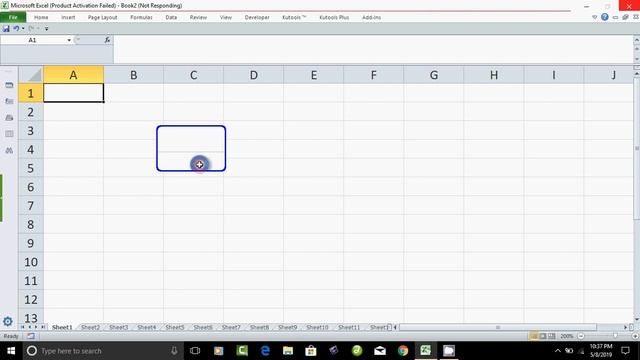Screen dimensions: 640x360
Task: Open the Kutools Plus ribbon tab
Action: click(x=334, y=18)
